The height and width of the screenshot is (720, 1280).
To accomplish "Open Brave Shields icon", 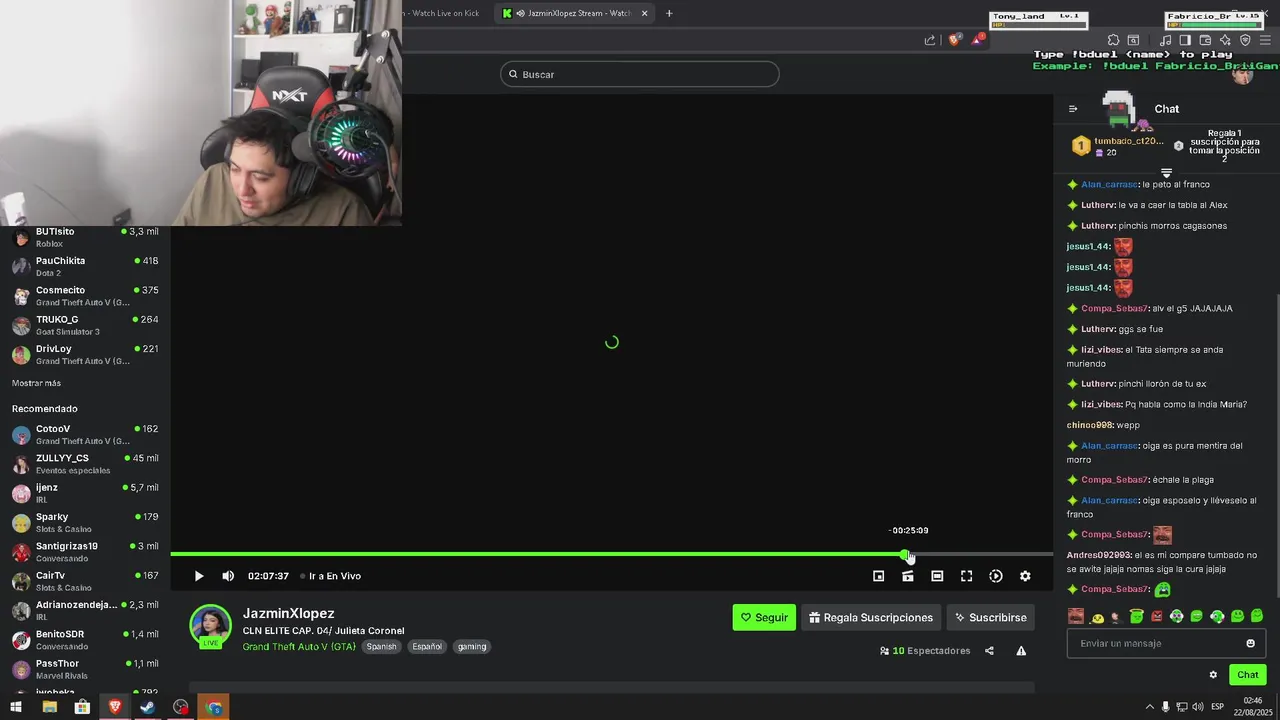I will [954, 40].
